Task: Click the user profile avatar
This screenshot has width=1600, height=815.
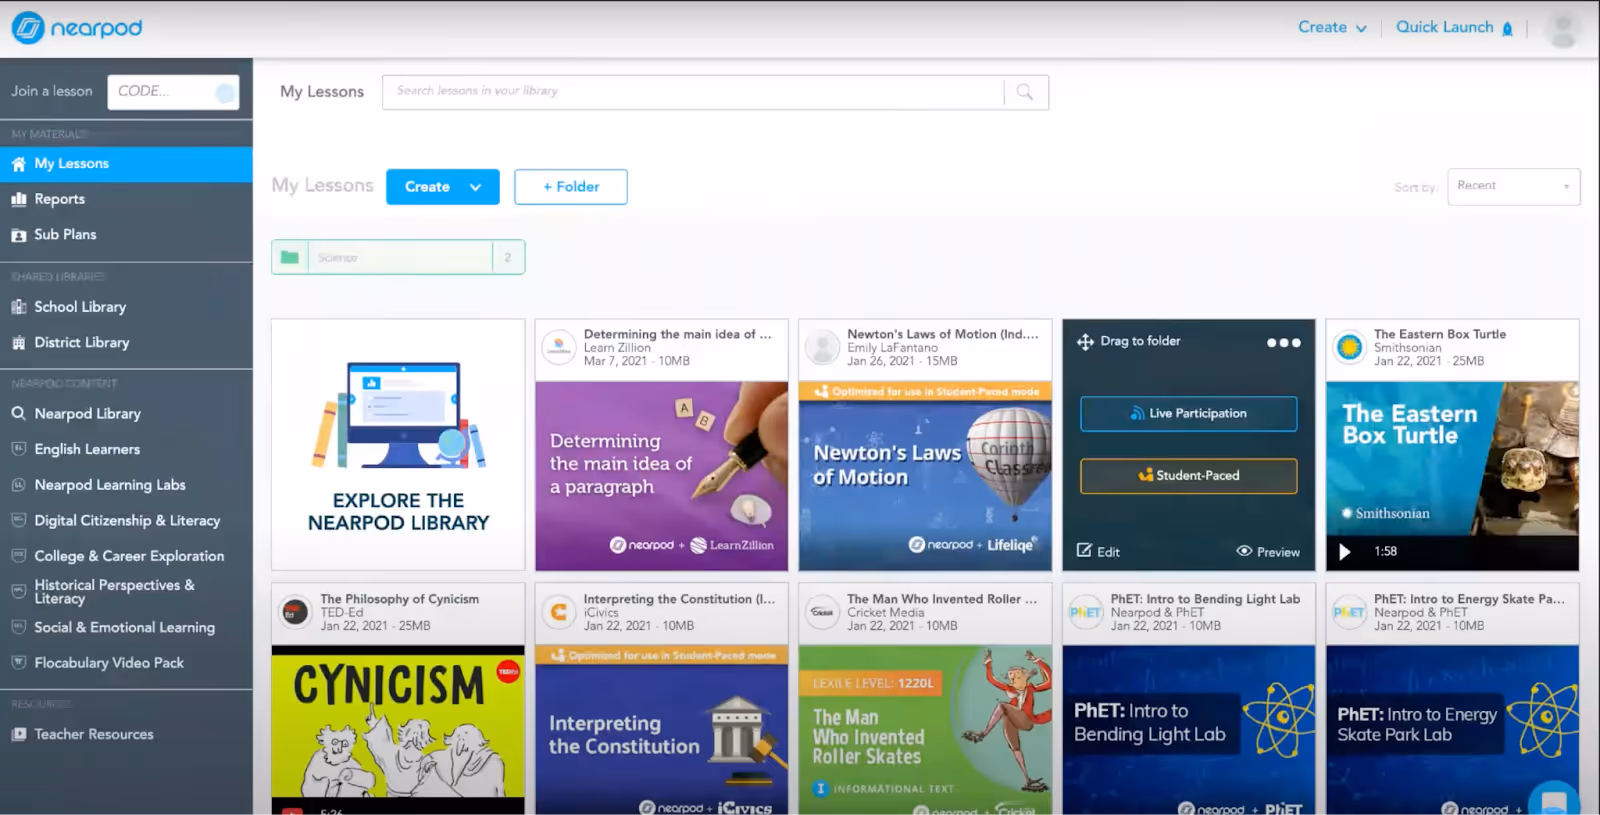Action: [x=1562, y=28]
